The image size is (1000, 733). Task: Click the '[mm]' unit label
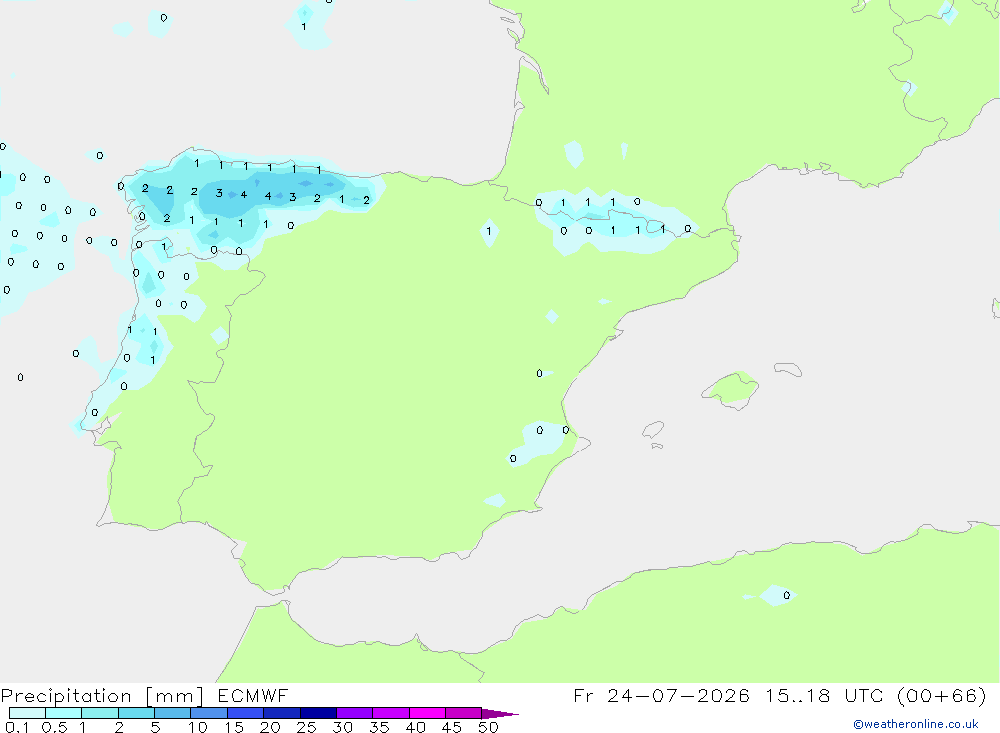(x=175, y=696)
